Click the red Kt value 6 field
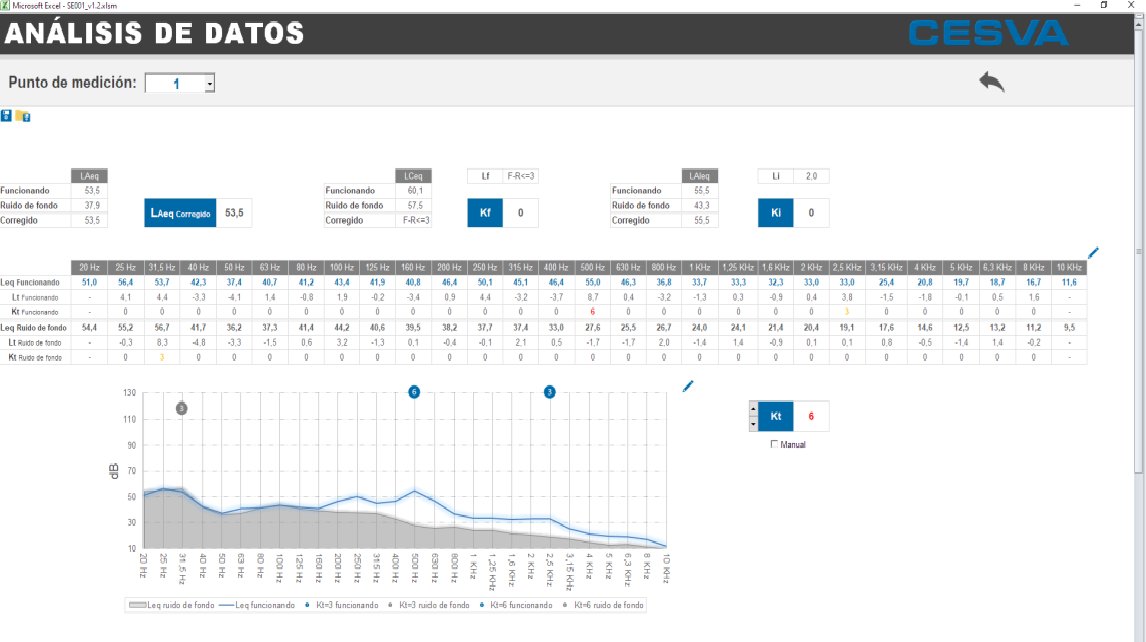The image size is (1146, 642). click(x=811, y=416)
